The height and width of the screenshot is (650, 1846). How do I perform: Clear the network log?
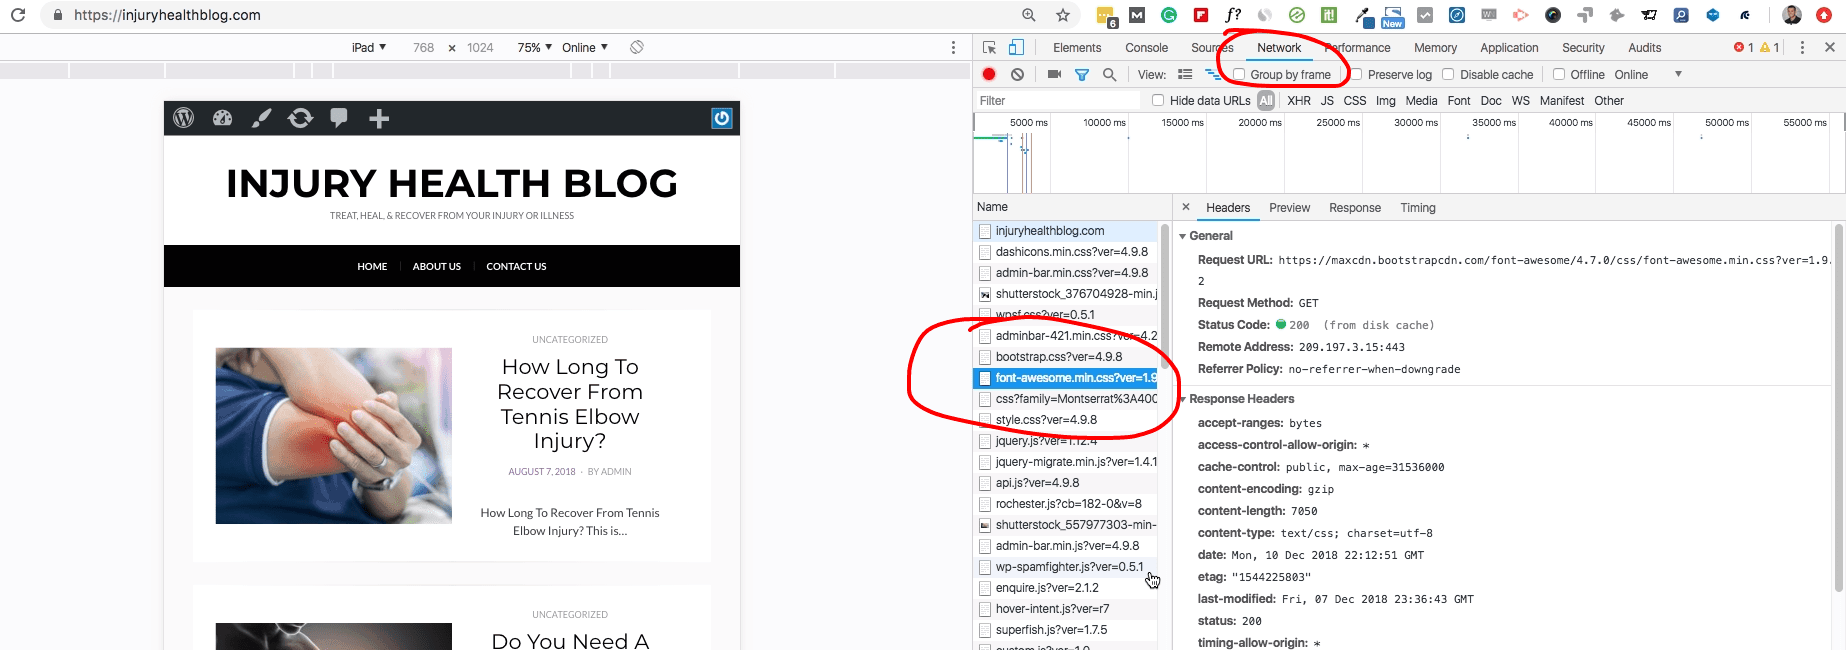(1017, 74)
